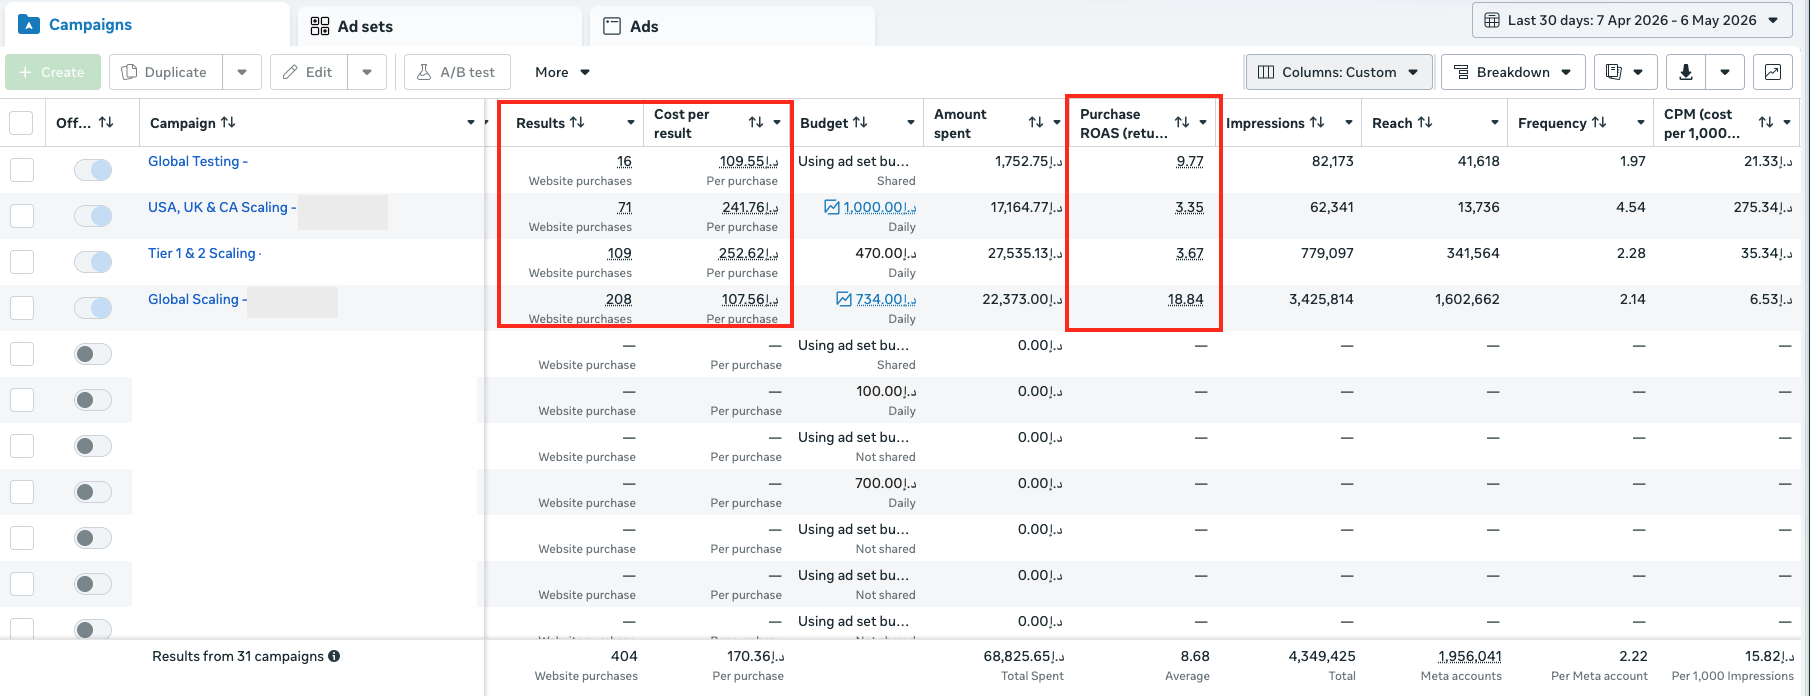Viewport: 1810px width, 696px height.
Task: Click the 1,956,041 total reach value
Action: pos(1470,656)
